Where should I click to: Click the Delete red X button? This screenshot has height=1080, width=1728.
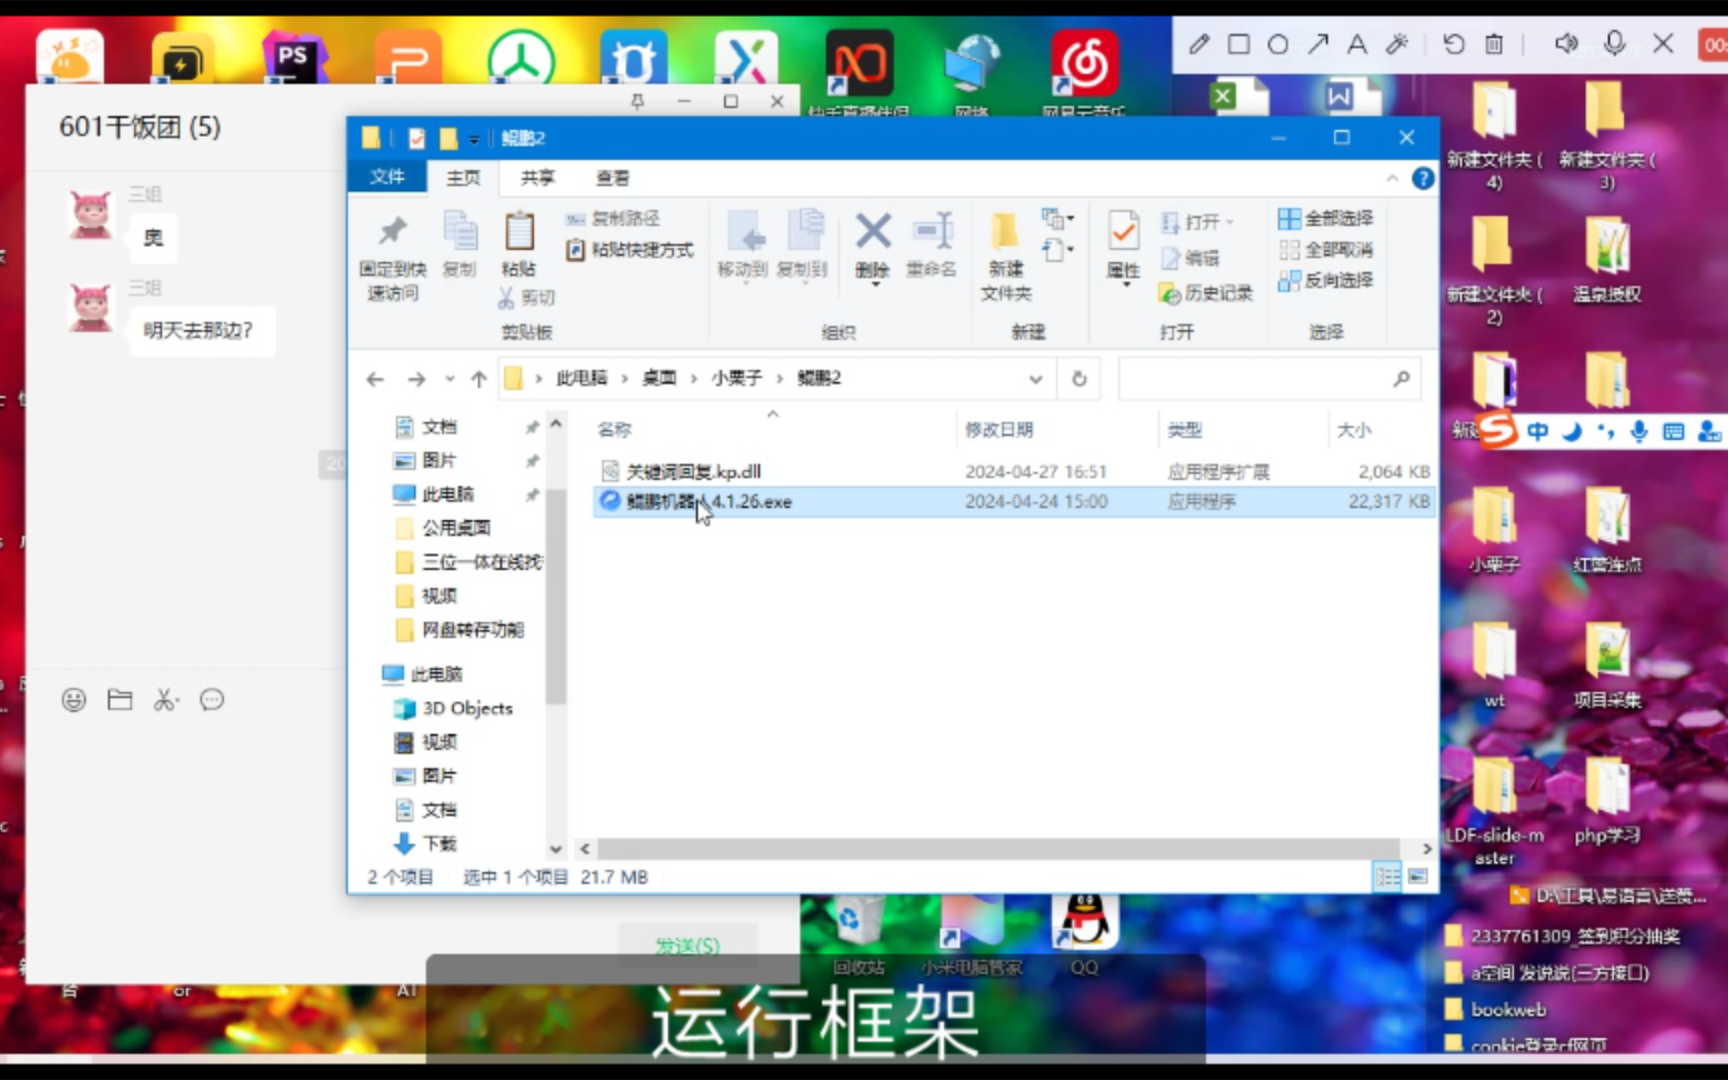[x=873, y=247]
